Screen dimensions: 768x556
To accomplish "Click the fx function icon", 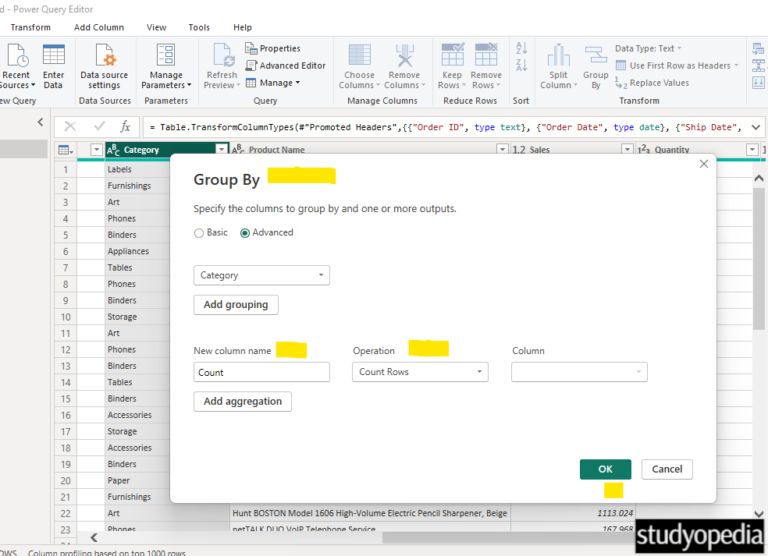I will 125,127.
